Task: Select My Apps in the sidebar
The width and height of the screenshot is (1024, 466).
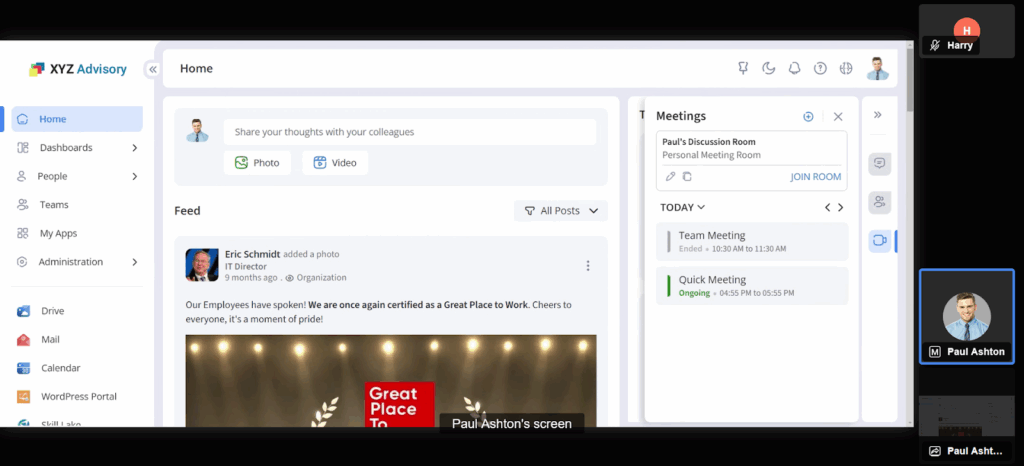Action: point(58,233)
